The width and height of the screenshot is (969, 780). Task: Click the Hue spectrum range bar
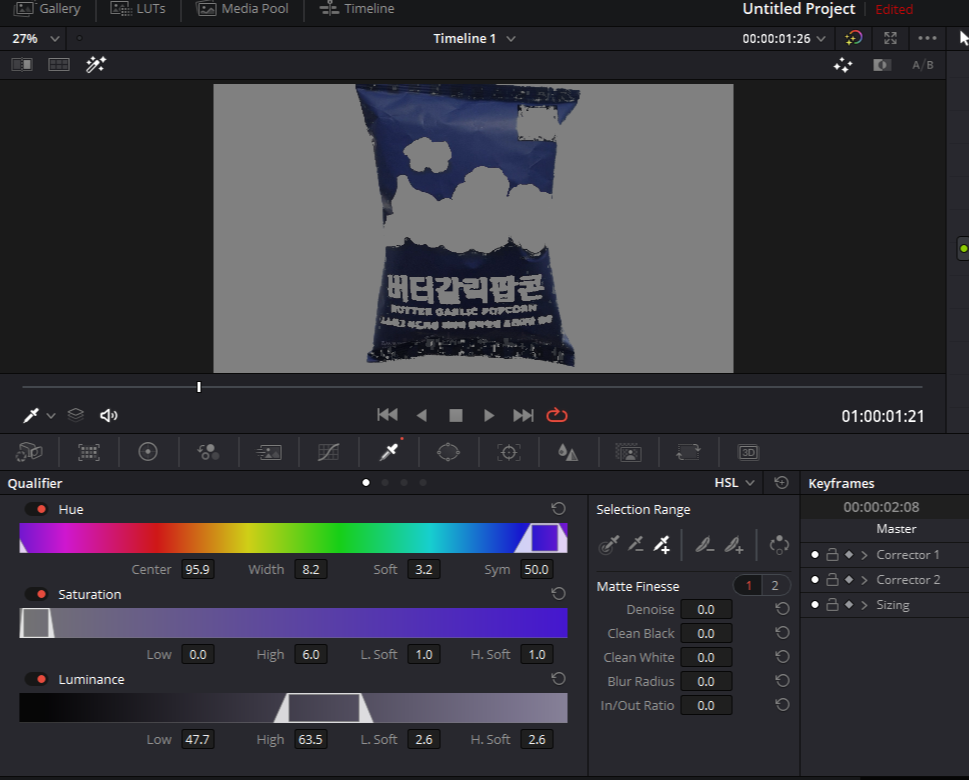tap(294, 538)
